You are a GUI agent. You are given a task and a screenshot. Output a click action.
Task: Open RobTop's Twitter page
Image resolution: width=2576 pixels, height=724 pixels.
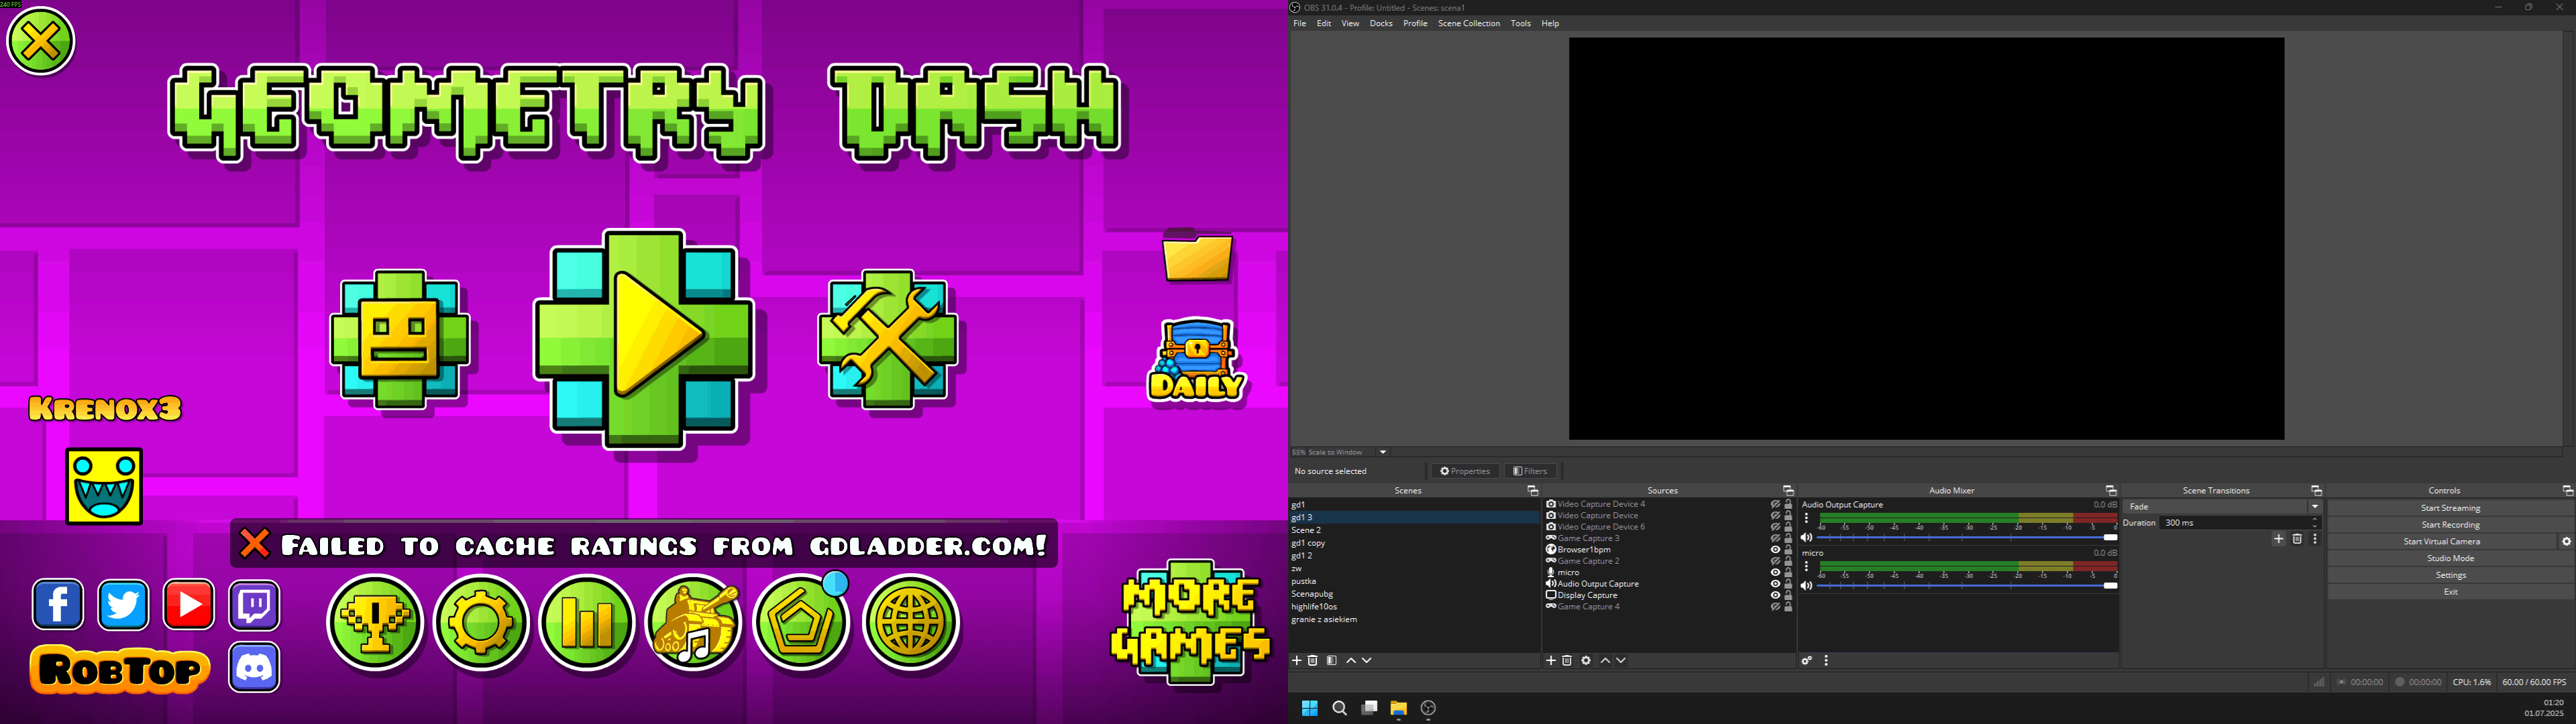[x=123, y=604]
